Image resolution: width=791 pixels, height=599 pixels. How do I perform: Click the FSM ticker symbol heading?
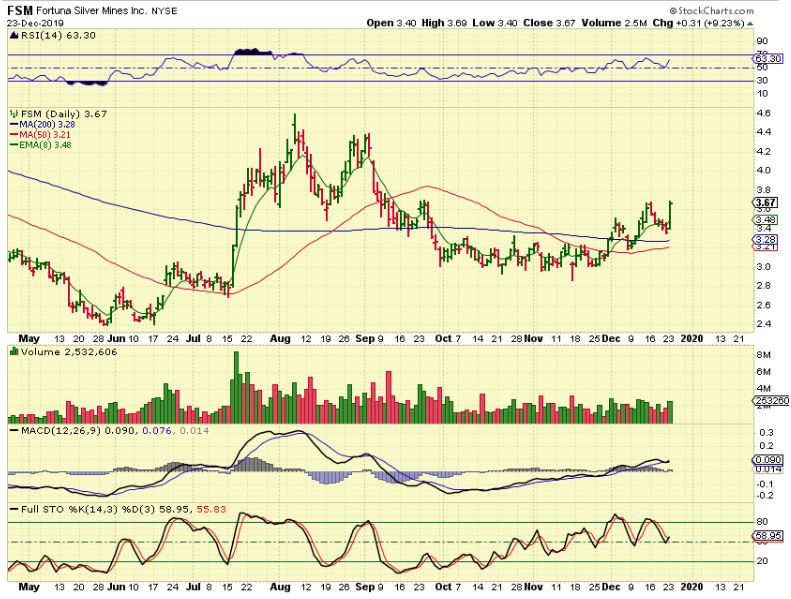[20, 10]
